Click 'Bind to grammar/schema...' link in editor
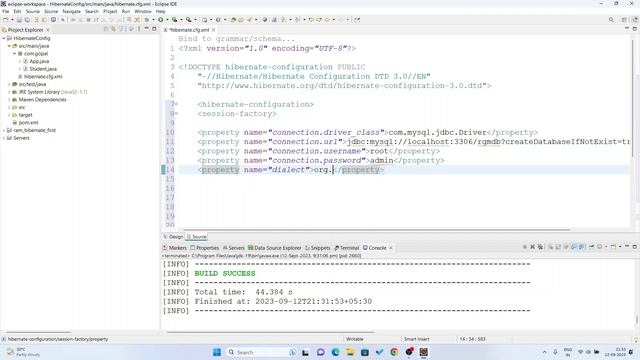 pyautogui.click(x=236, y=39)
